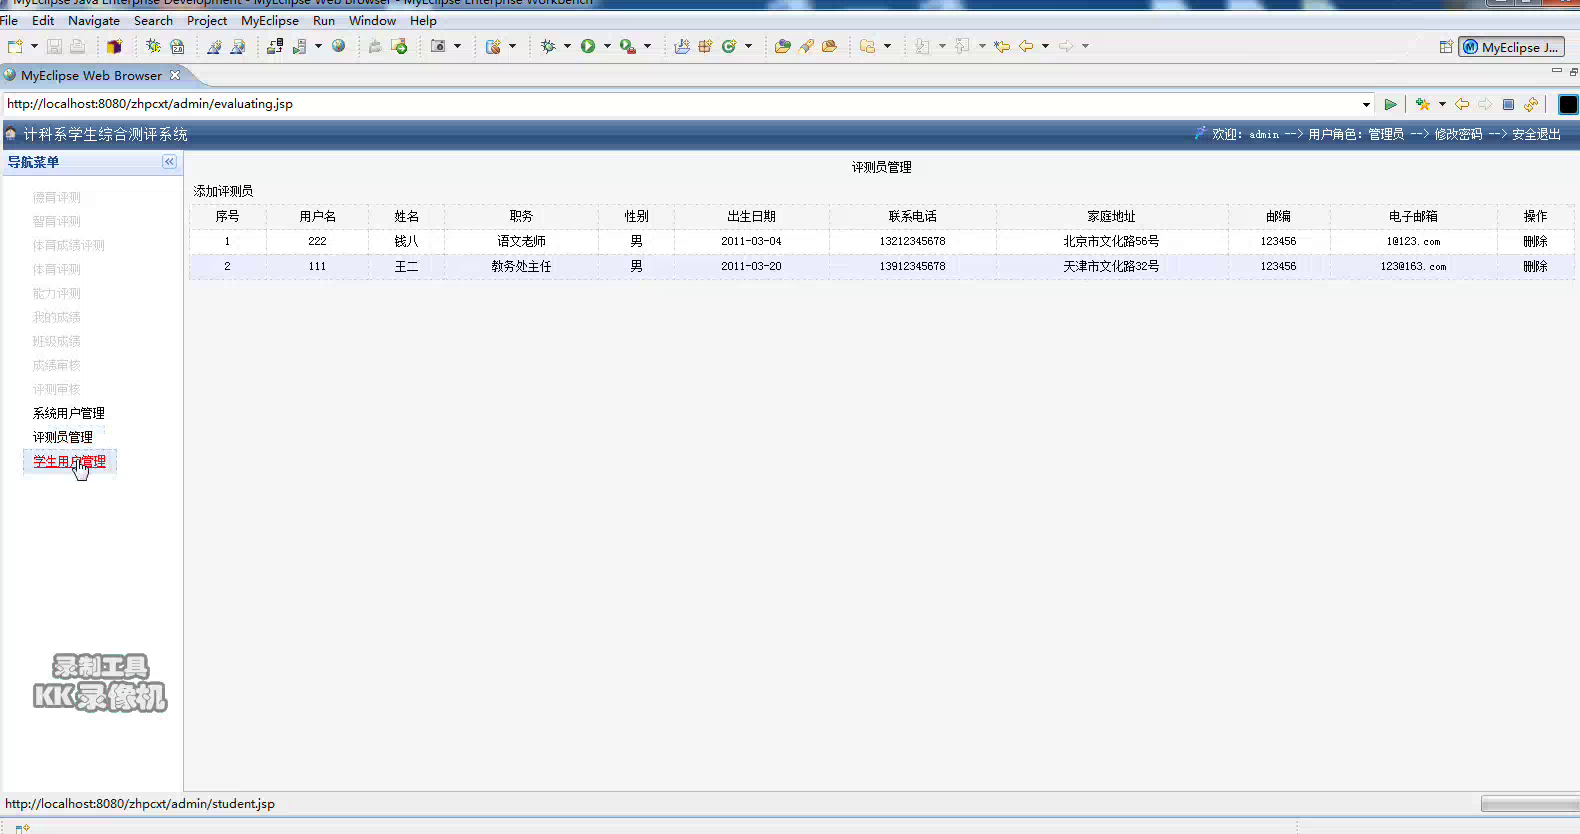This screenshot has width=1580, height=834.
Task: Click the black square icon beside Refresh
Action: pos(1568,104)
